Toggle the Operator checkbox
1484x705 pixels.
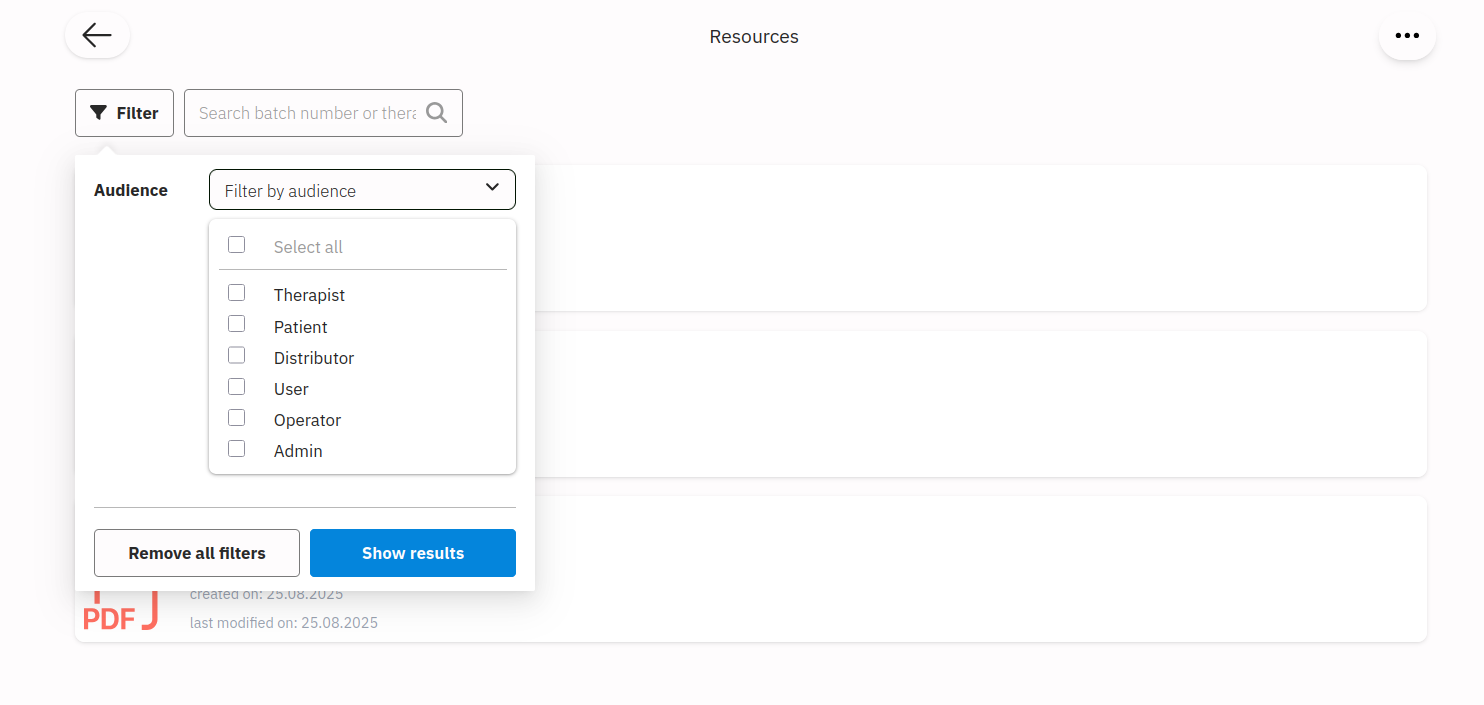(237, 417)
